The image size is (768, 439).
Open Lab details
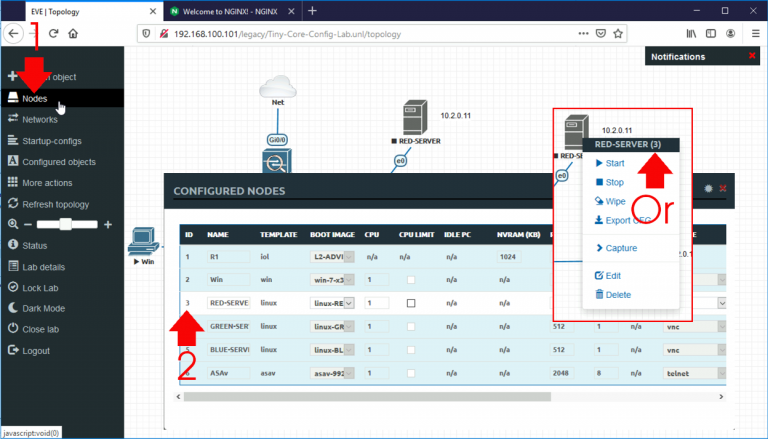point(43,267)
